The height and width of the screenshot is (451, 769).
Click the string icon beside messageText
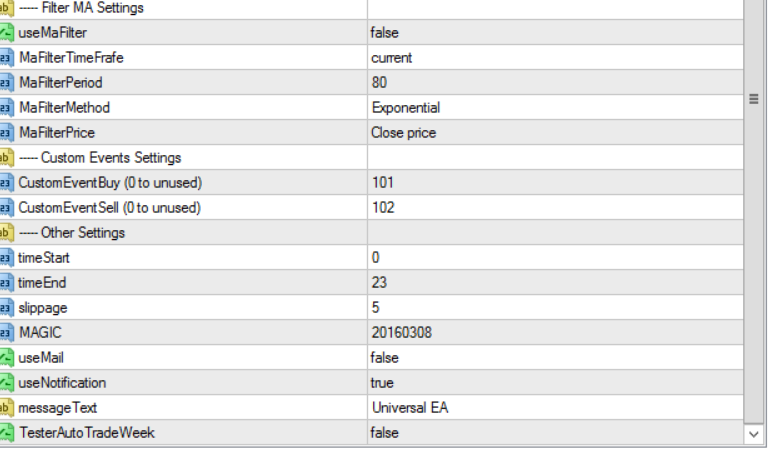click(6, 408)
